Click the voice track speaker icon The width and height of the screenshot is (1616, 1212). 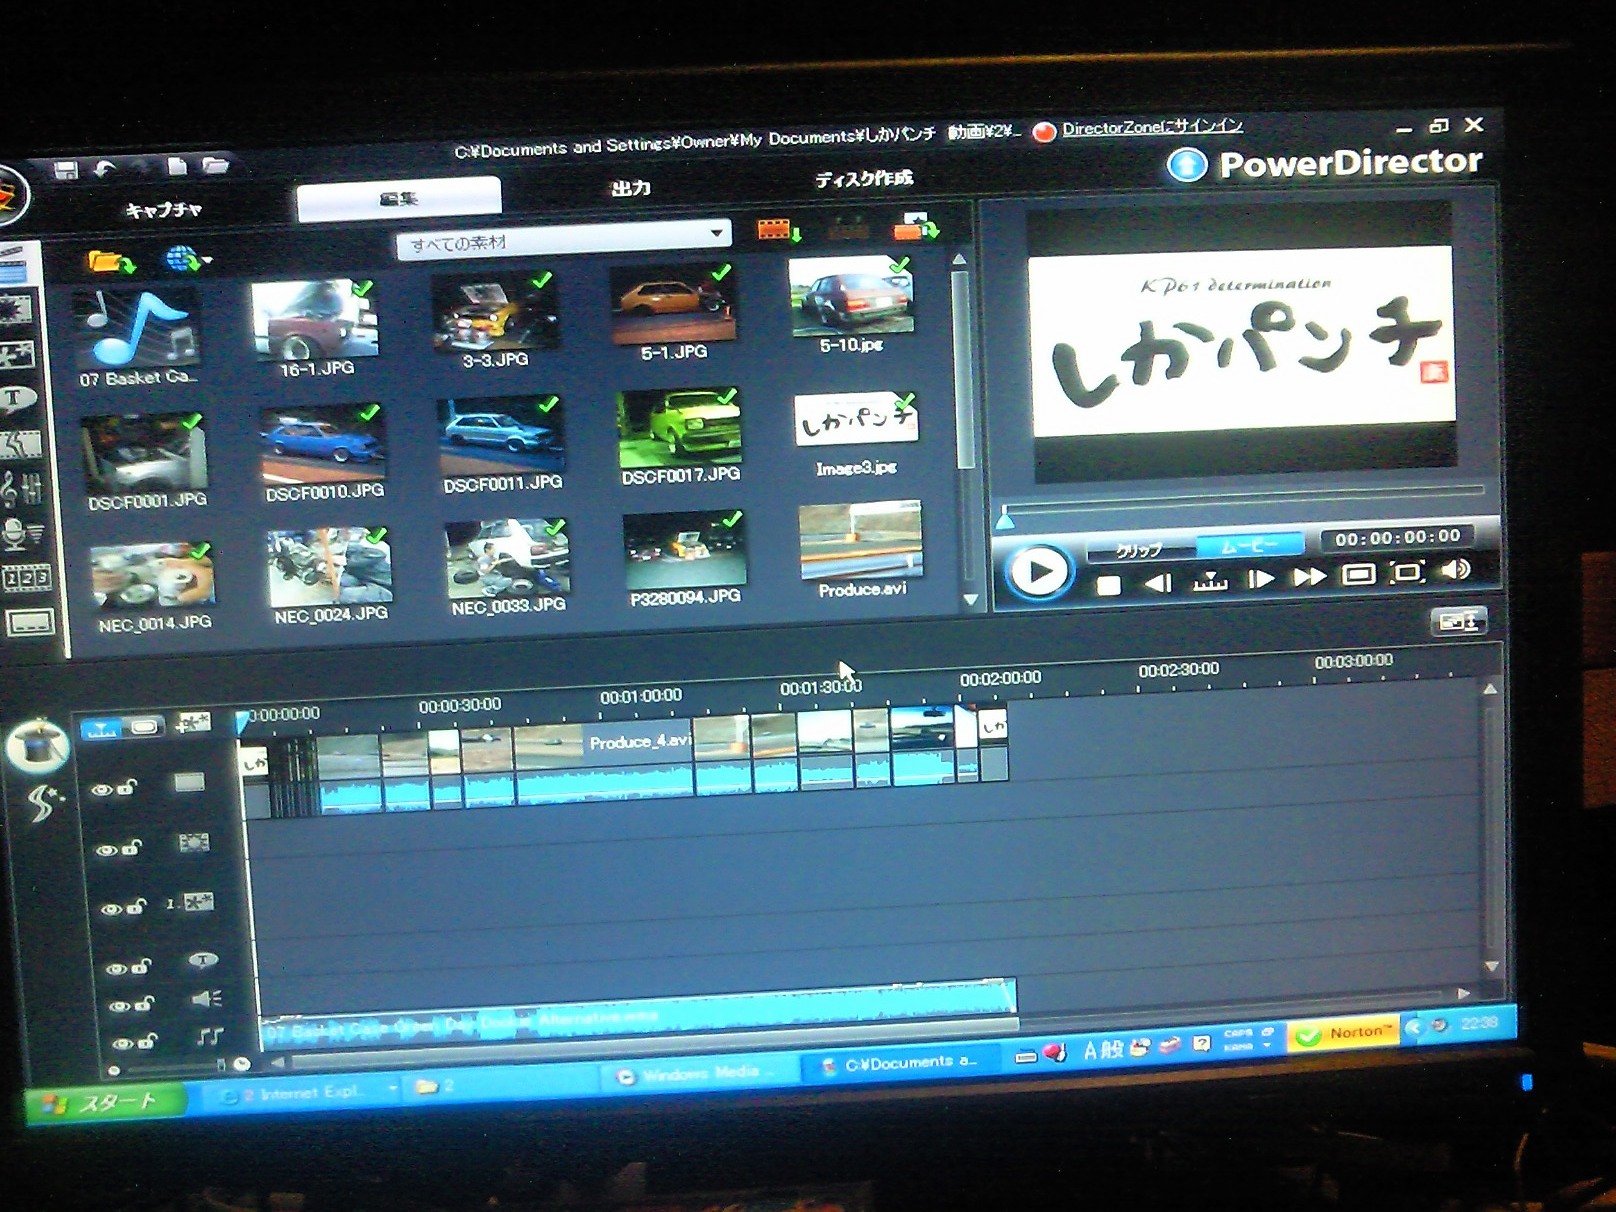tap(206, 998)
